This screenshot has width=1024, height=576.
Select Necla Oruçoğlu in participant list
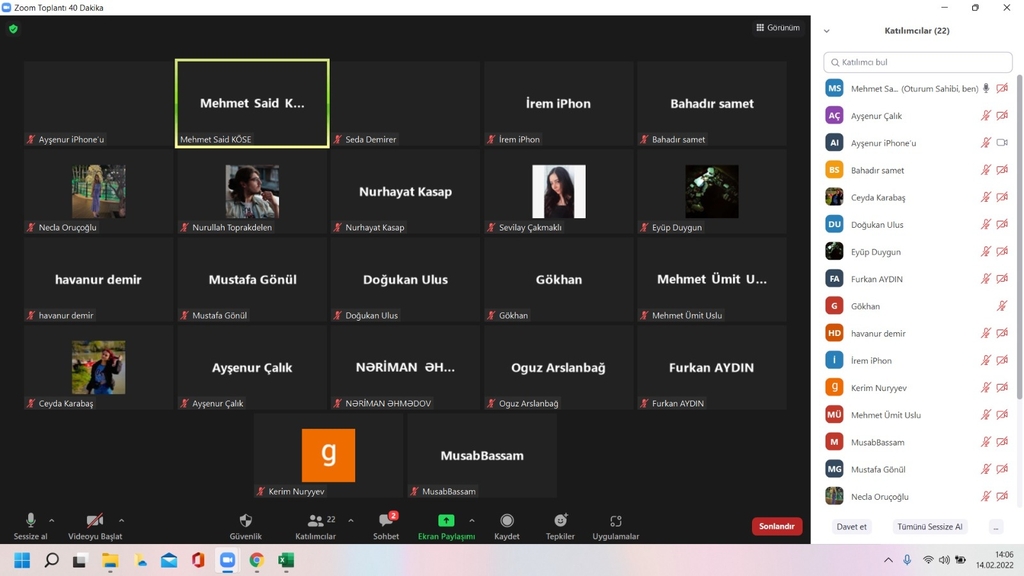pos(918,496)
